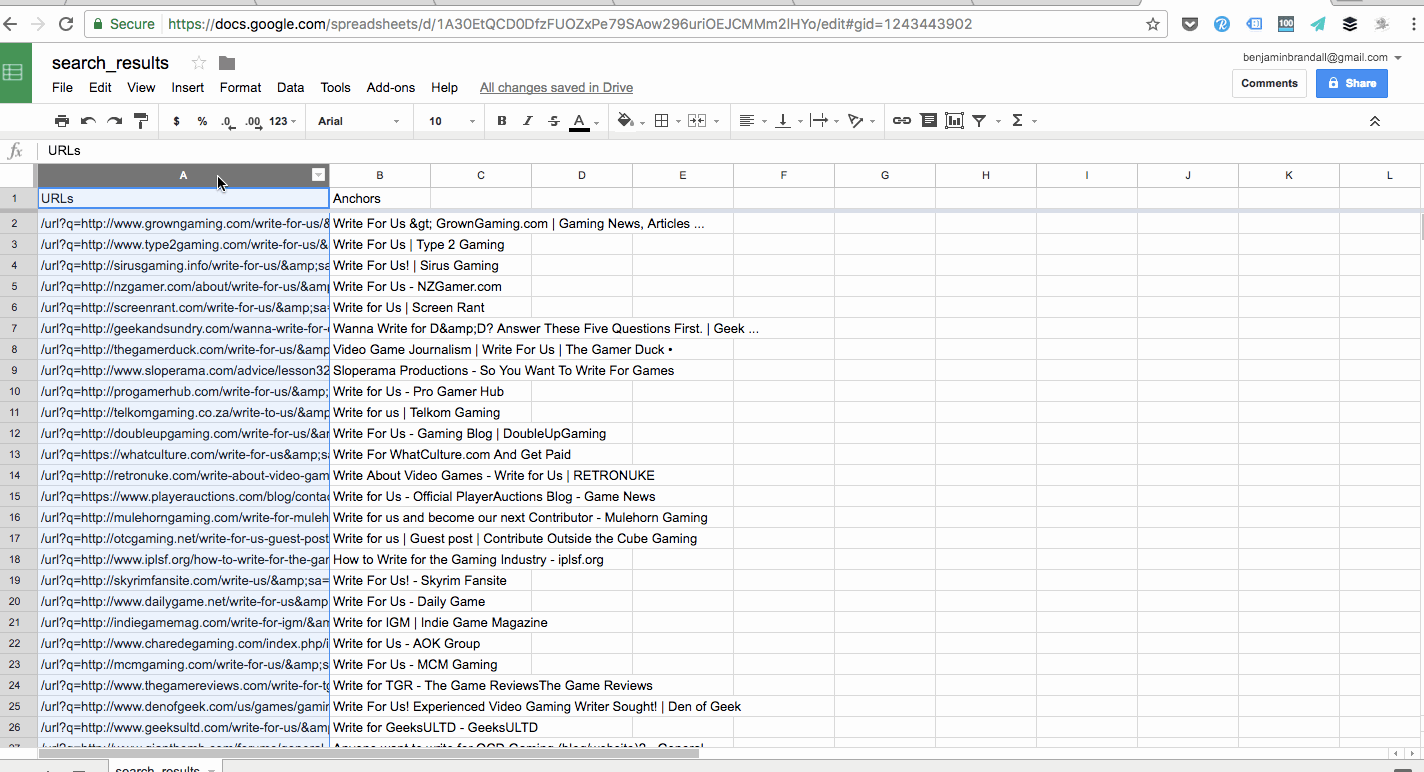This screenshot has width=1424, height=772.
Task: Click the blue Share button
Action: coord(1352,83)
